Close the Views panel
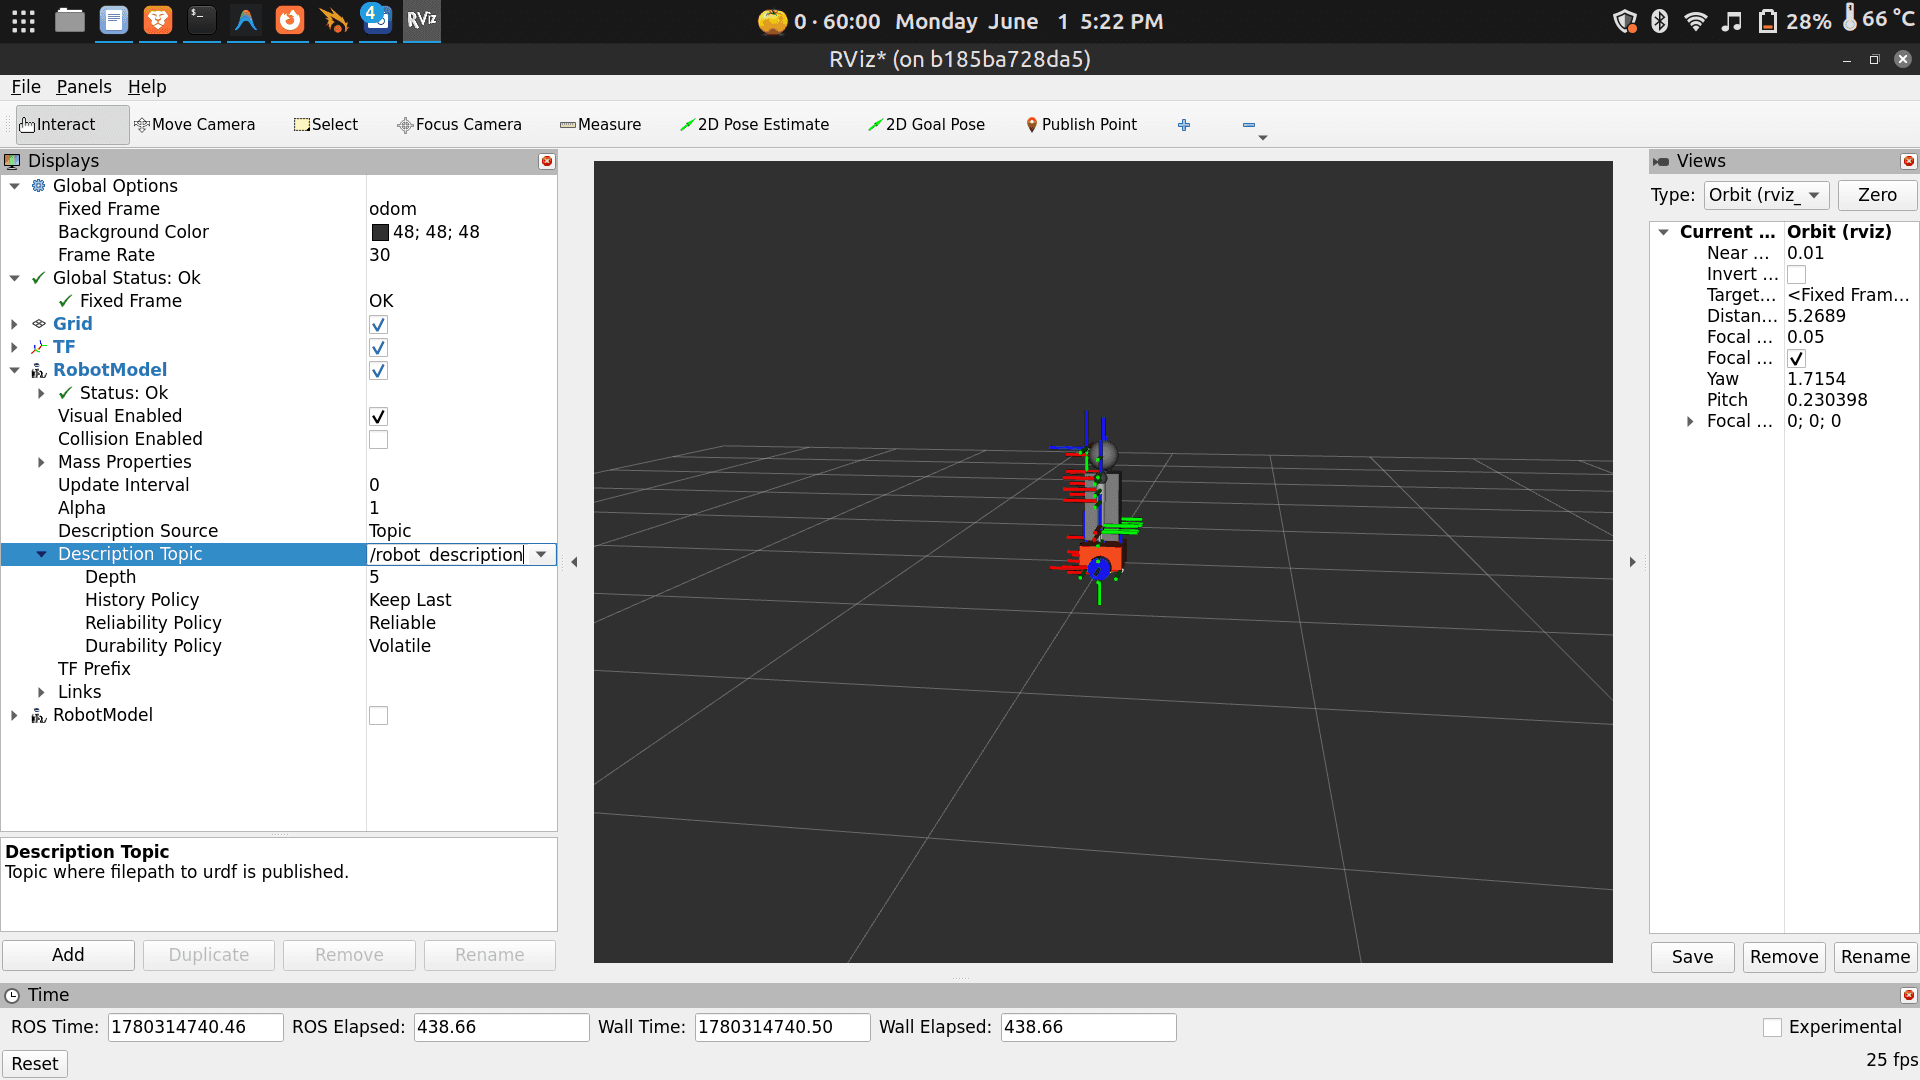 click(1908, 161)
